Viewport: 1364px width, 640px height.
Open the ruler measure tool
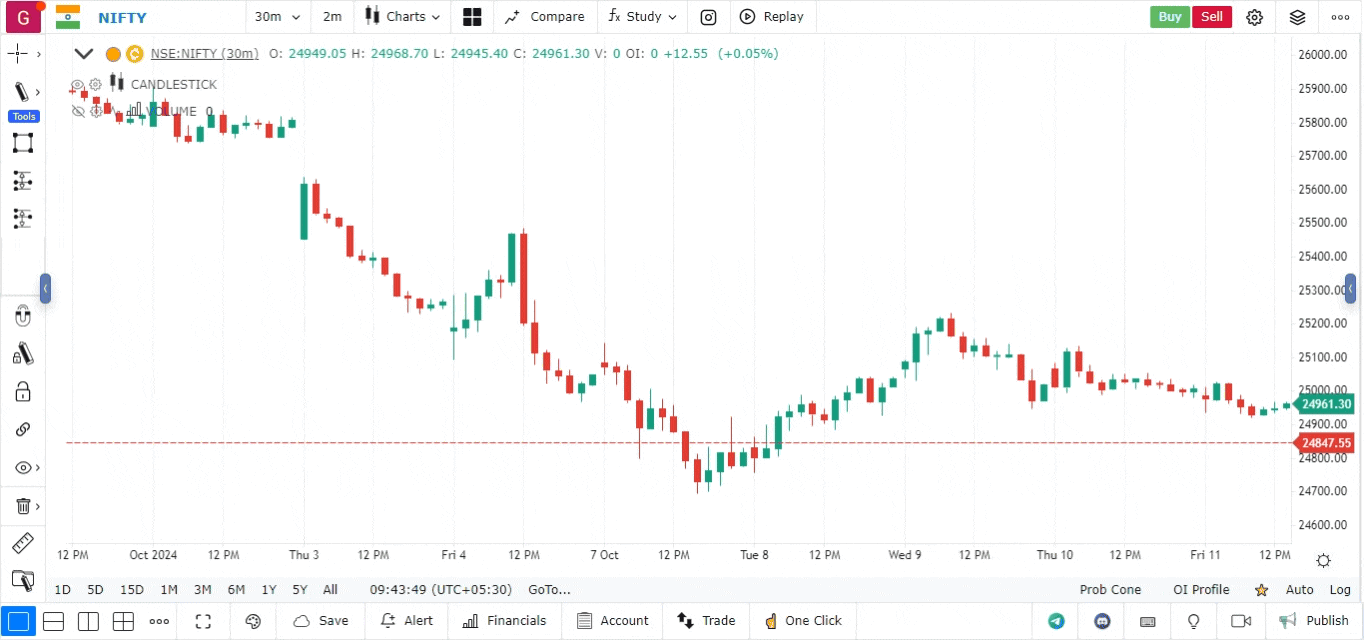pyautogui.click(x=22, y=544)
